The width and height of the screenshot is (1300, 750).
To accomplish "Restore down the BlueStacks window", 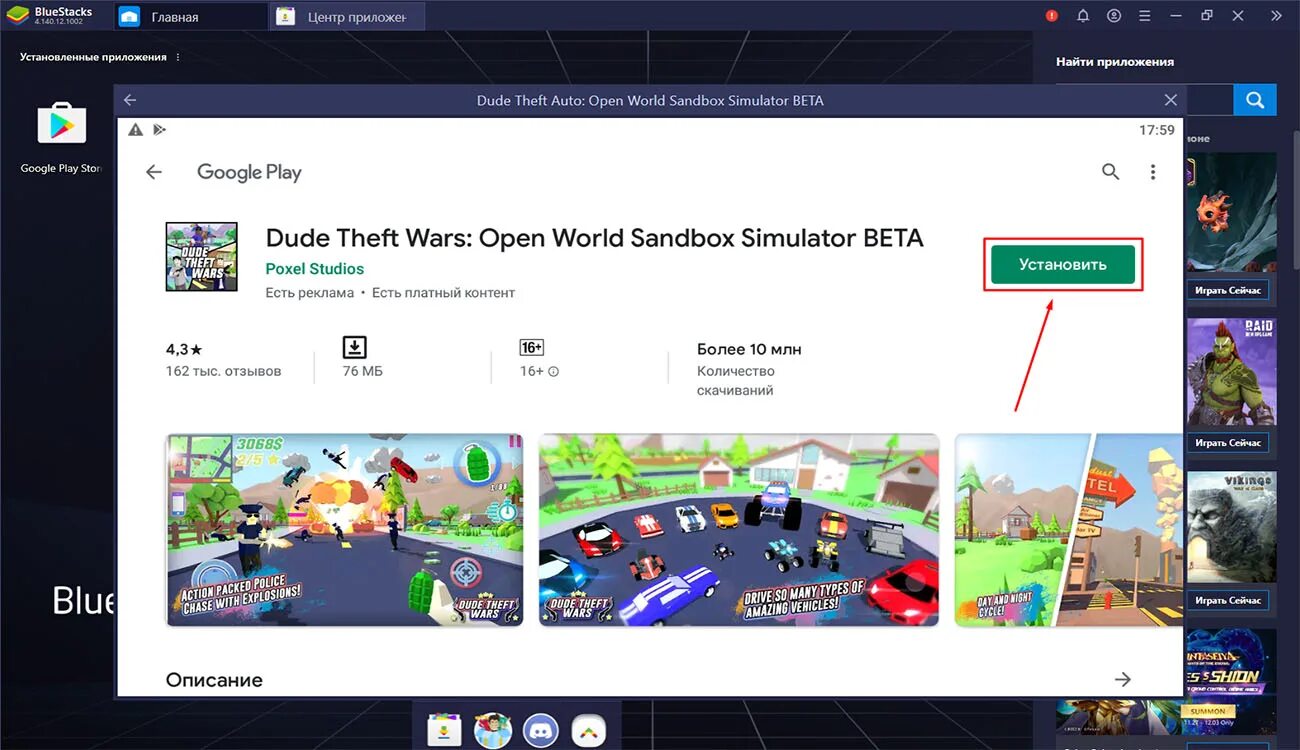I will [x=1207, y=16].
